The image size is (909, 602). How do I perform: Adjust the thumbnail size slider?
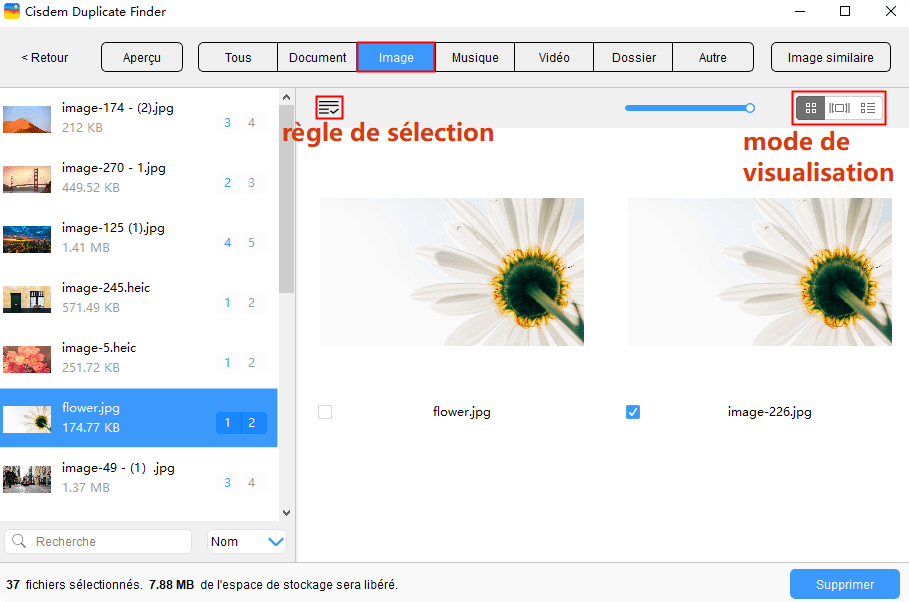coord(750,107)
